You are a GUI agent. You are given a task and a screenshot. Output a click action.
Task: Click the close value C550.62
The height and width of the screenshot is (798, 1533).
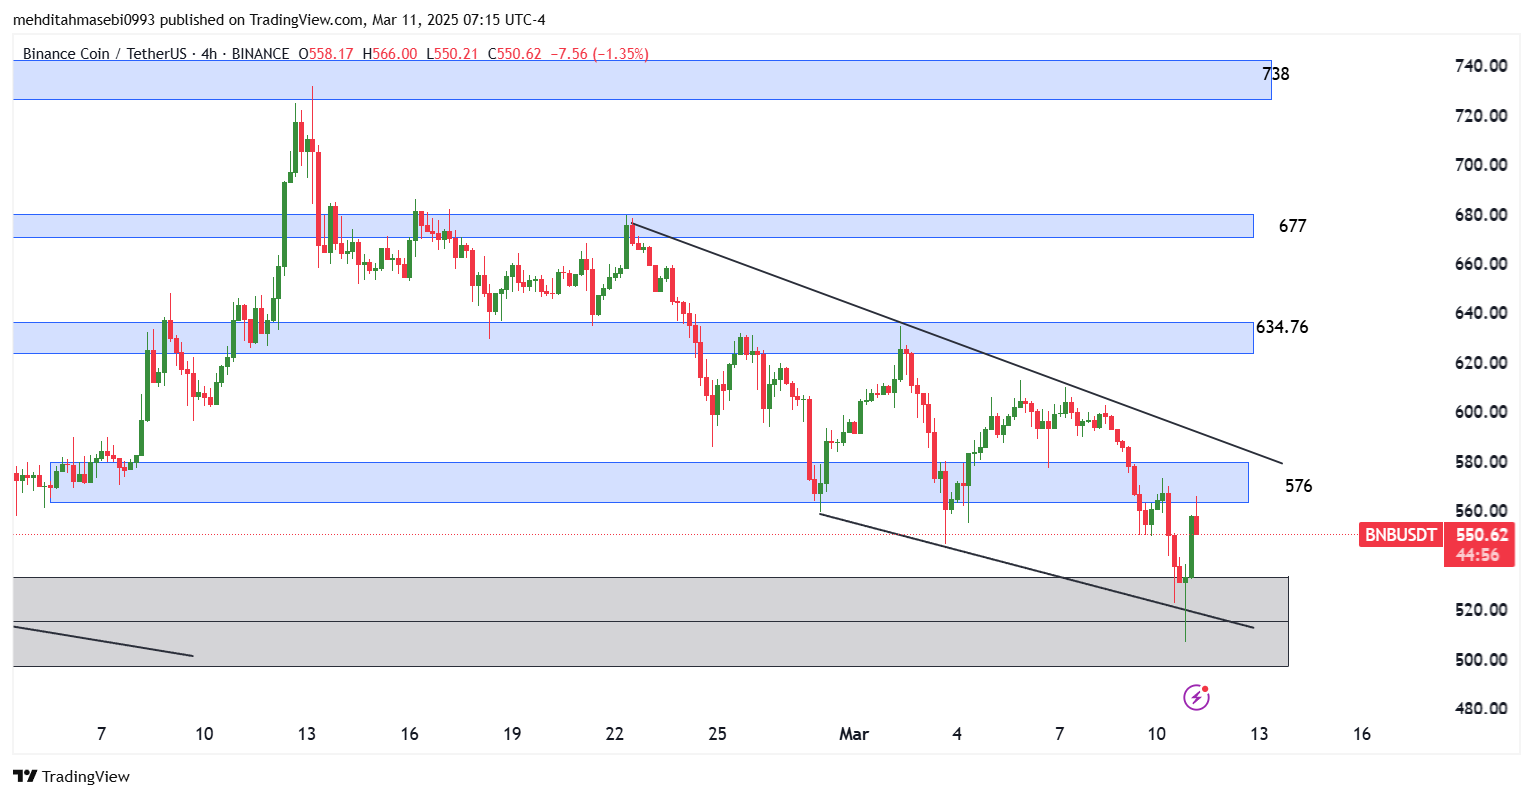point(515,54)
